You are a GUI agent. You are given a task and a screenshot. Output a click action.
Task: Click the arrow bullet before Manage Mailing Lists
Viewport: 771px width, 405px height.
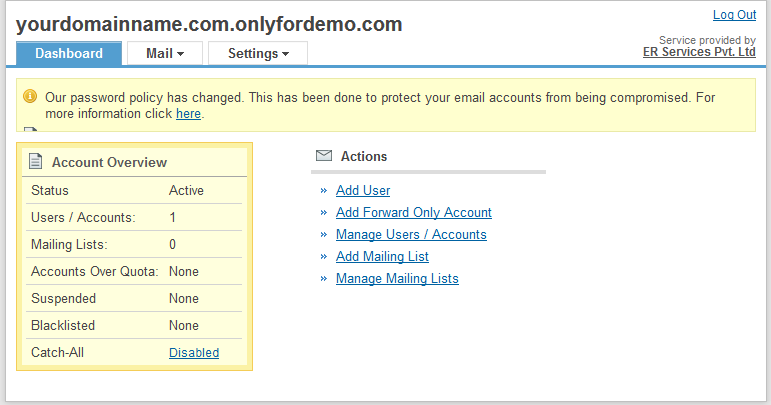click(324, 278)
